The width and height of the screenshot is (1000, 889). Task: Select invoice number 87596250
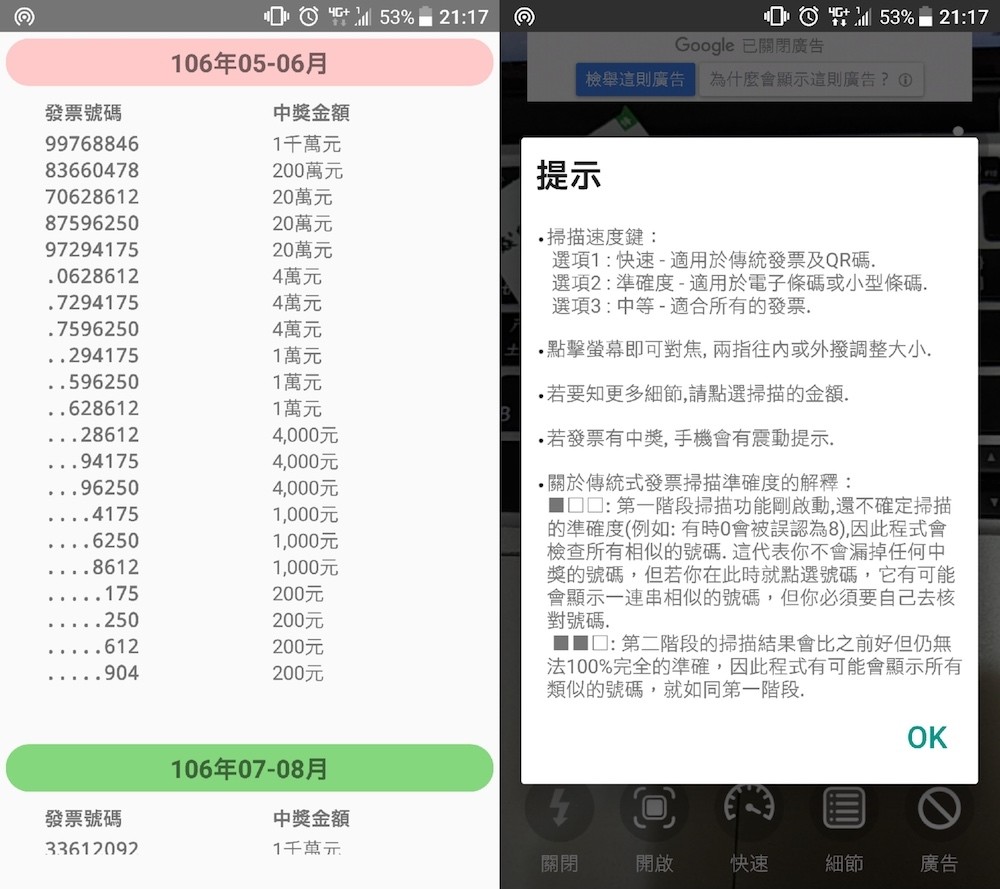tap(92, 223)
